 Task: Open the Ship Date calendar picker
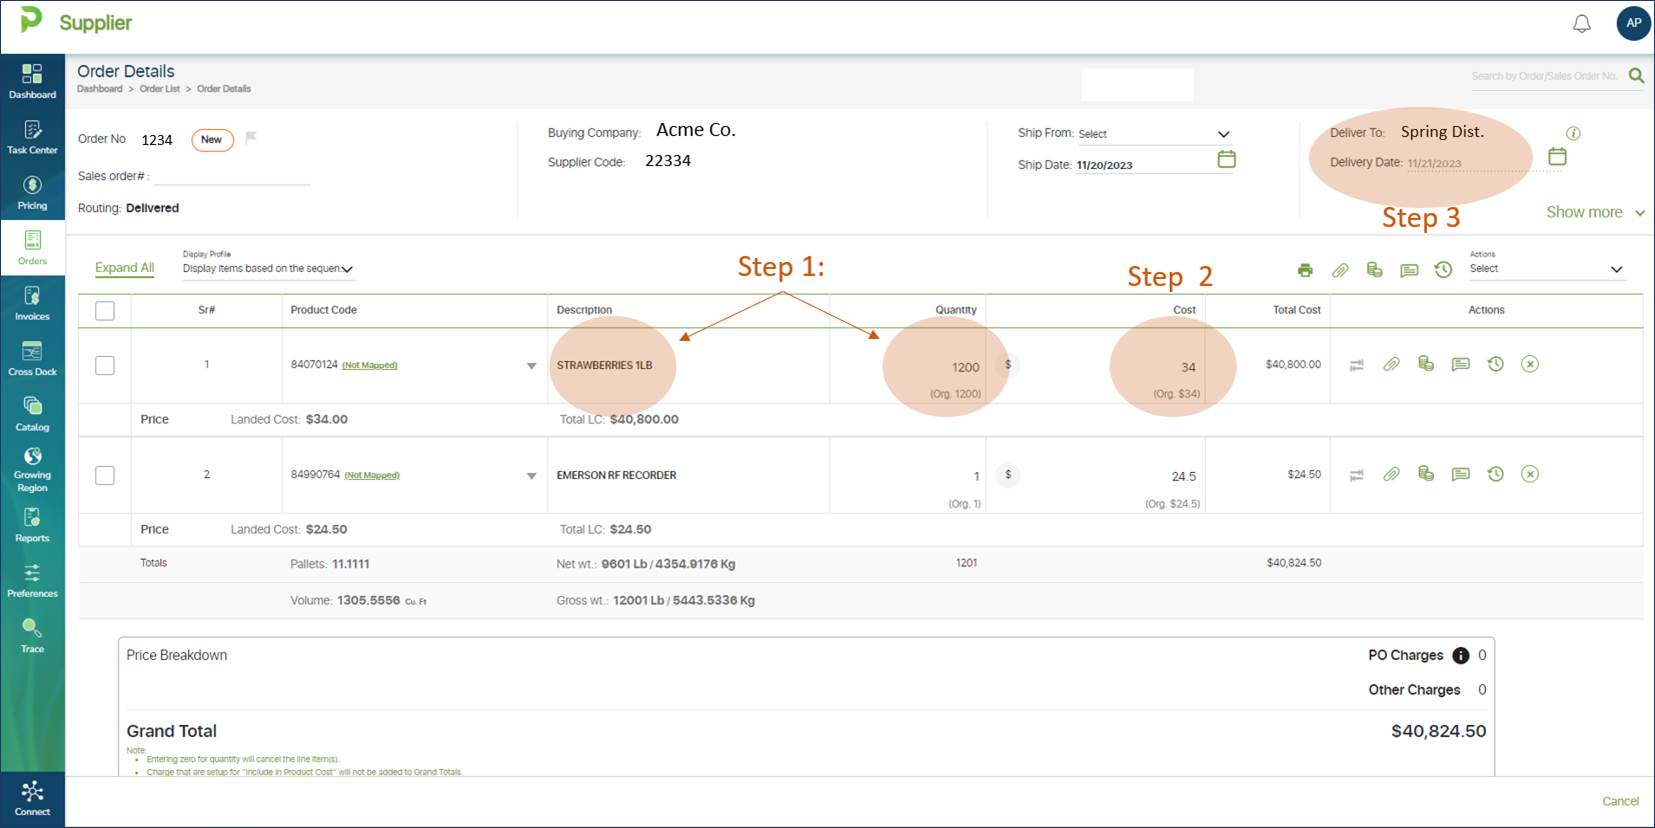(1226, 159)
